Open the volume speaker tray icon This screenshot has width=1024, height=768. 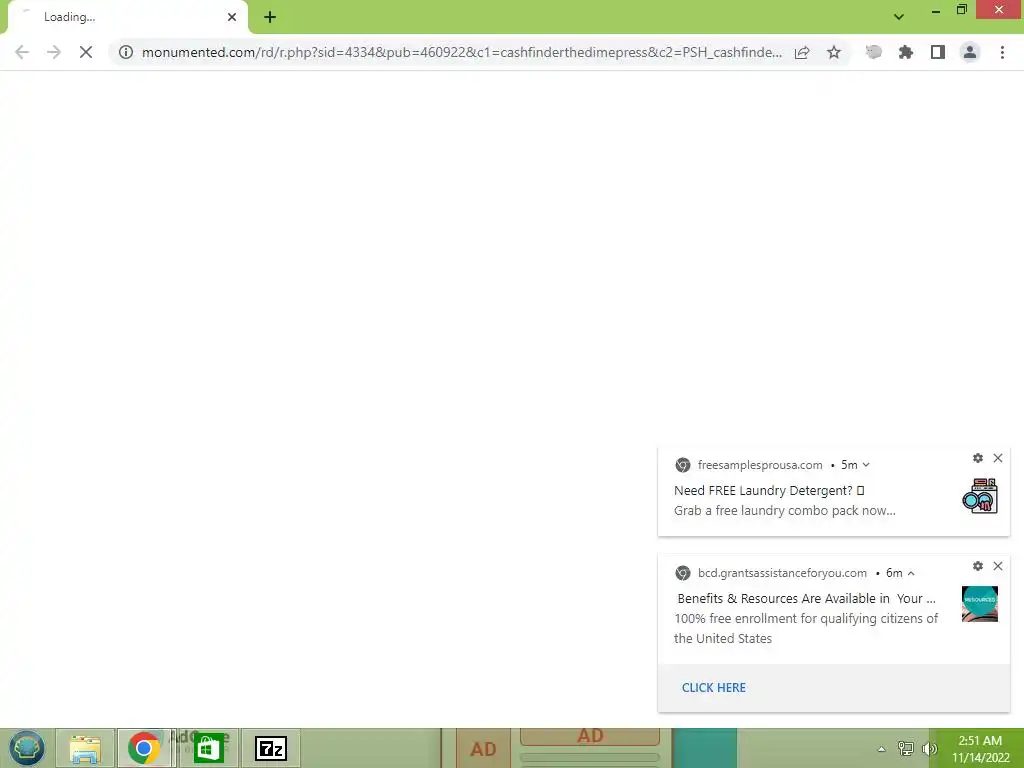tap(929, 749)
